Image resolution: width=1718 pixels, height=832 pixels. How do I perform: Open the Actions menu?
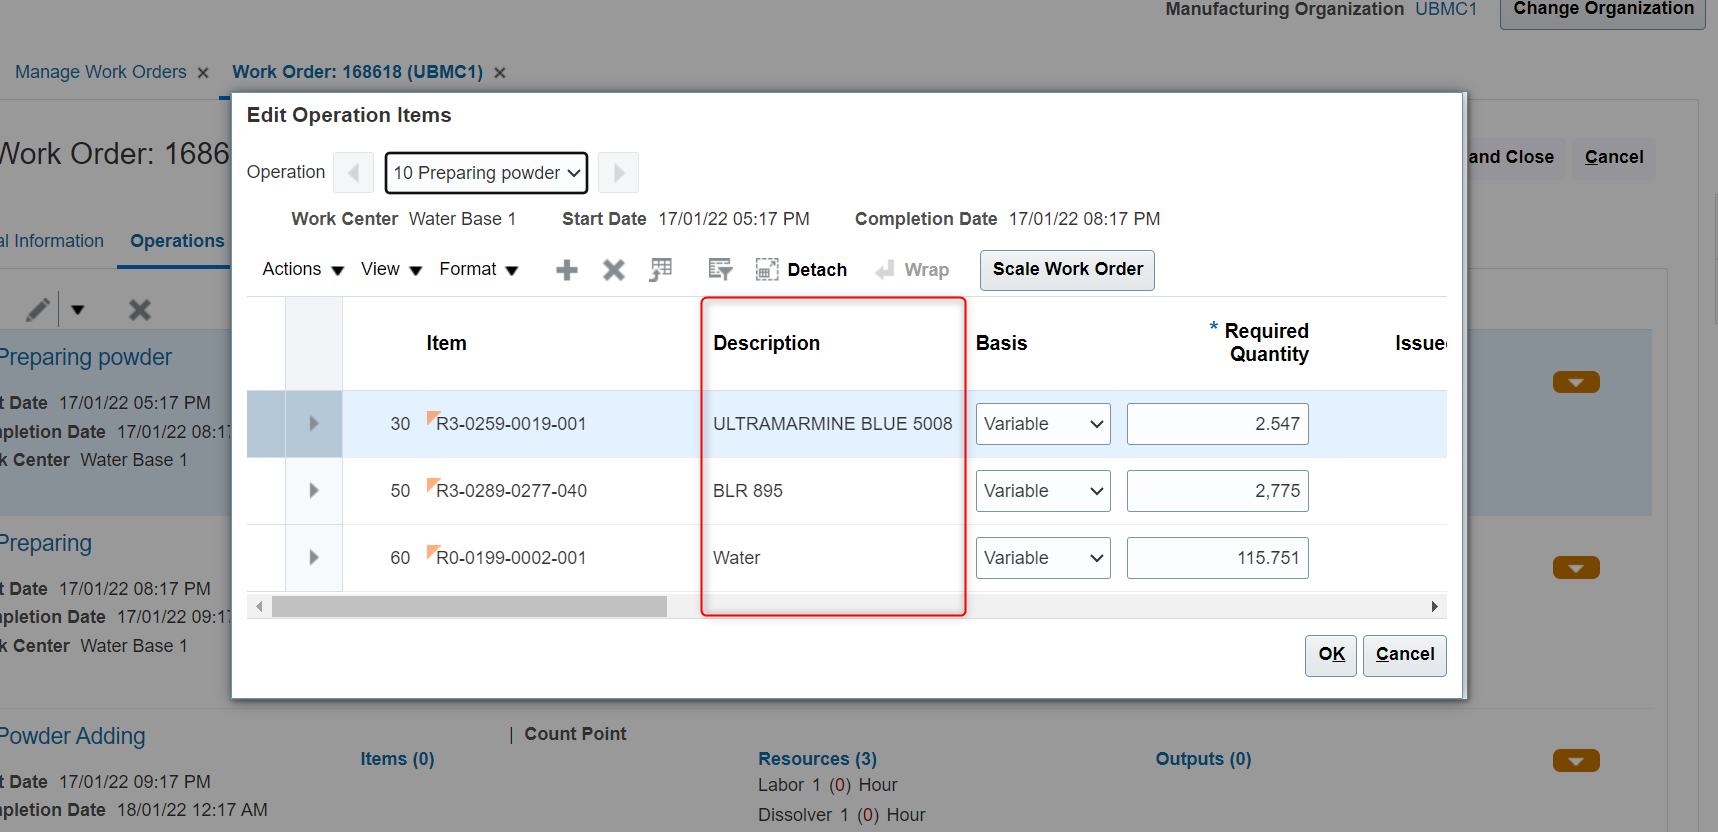pos(303,269)
